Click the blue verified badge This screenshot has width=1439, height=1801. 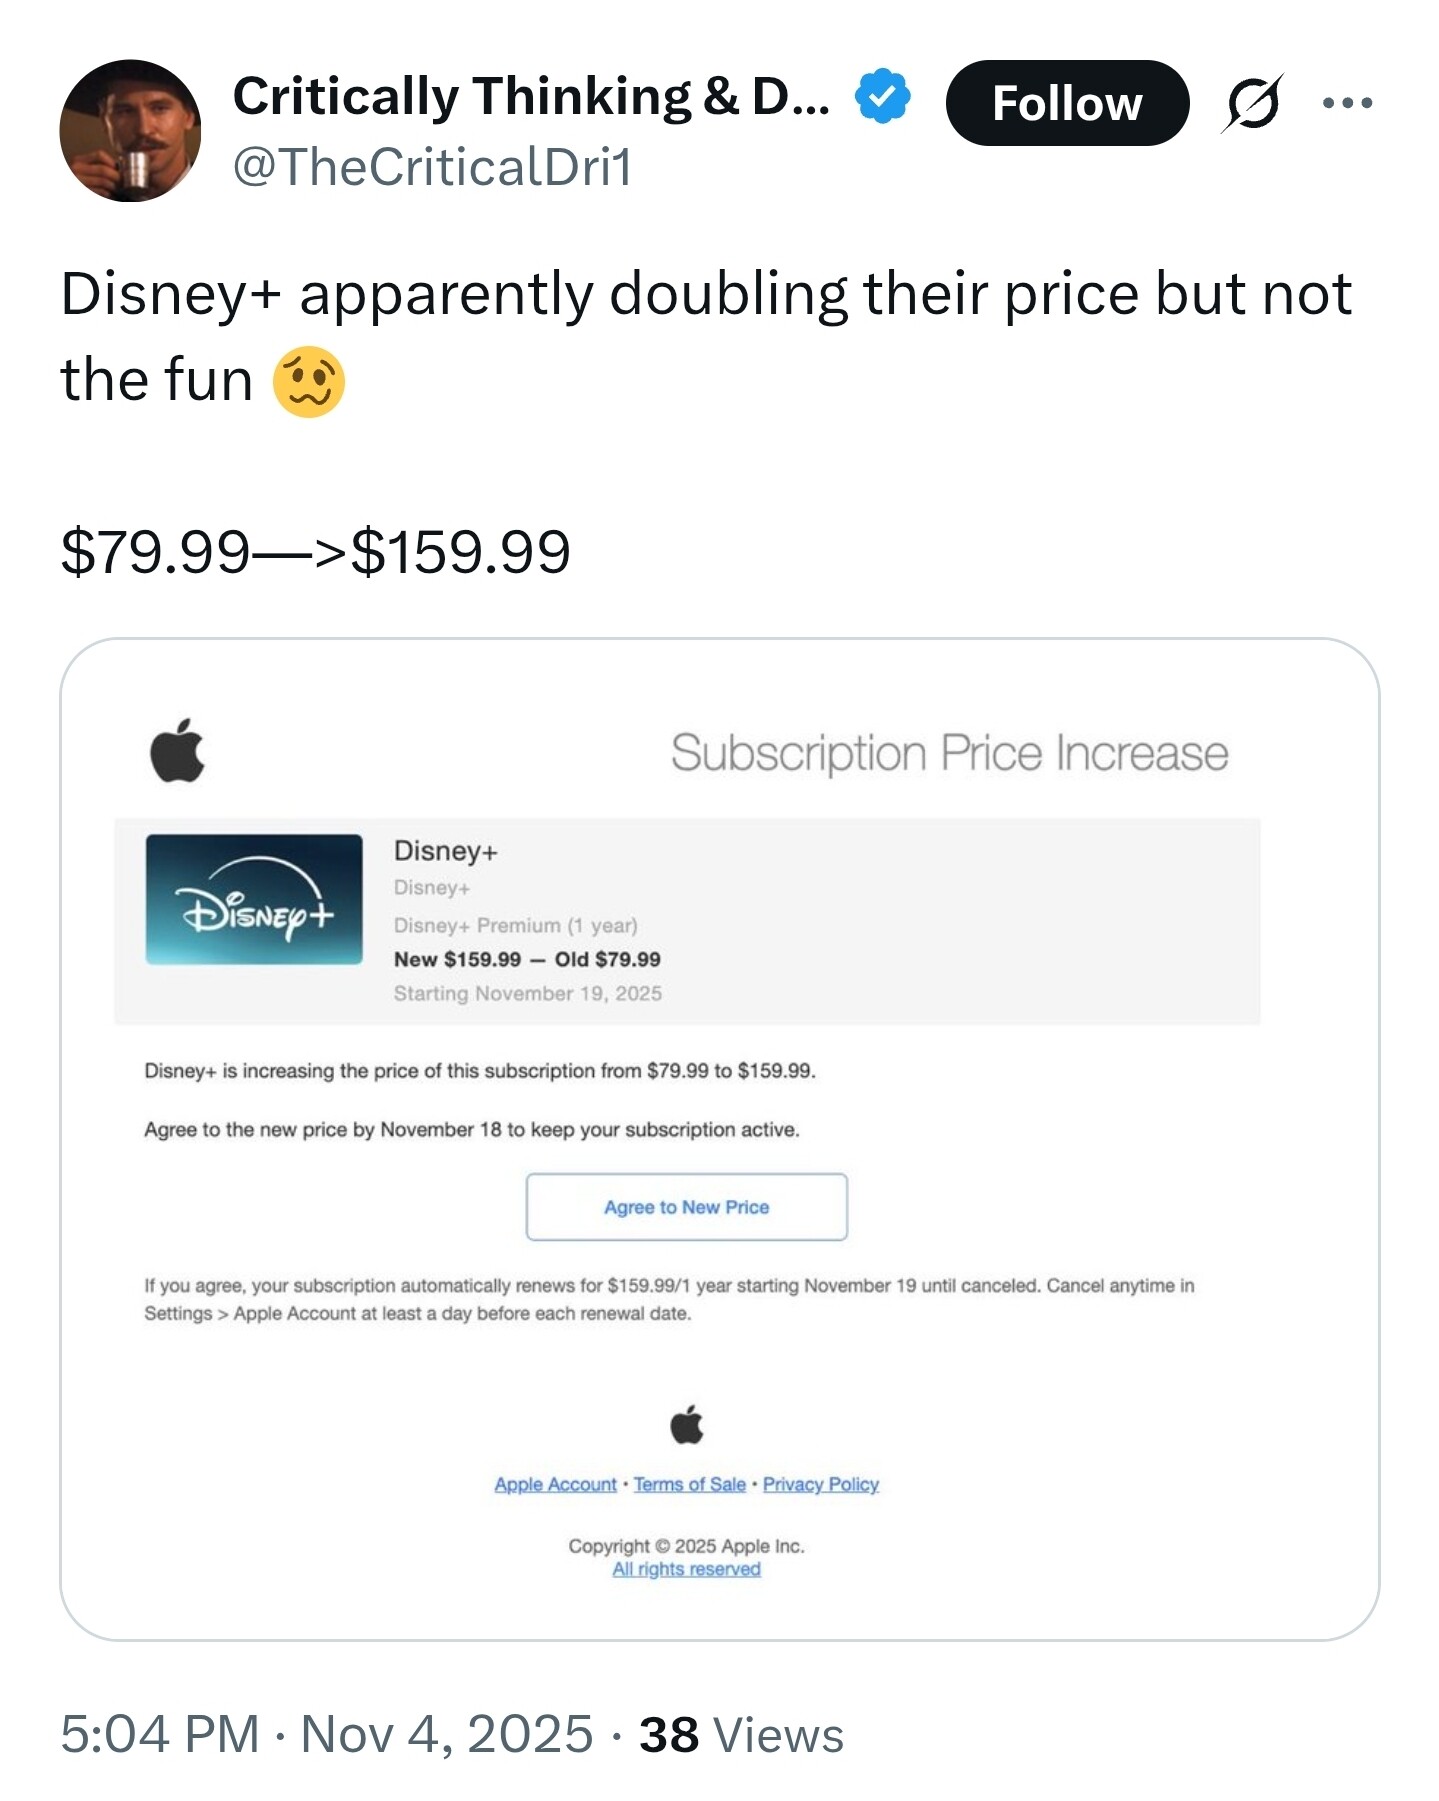coord(882,97)
